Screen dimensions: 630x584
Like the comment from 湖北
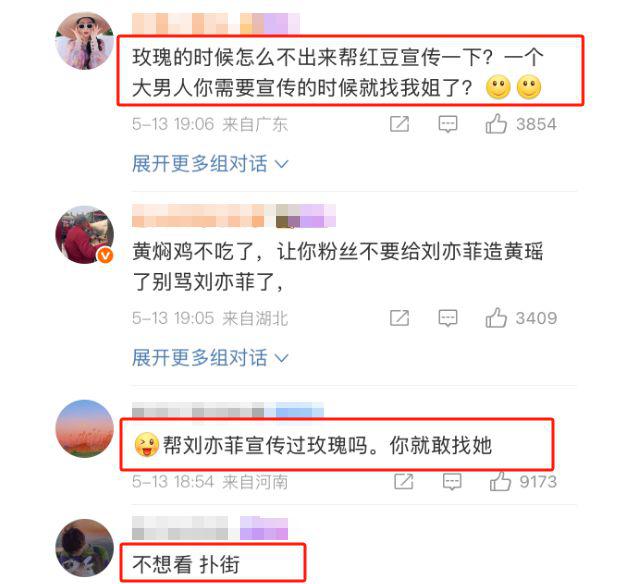[x=496, y=318]
